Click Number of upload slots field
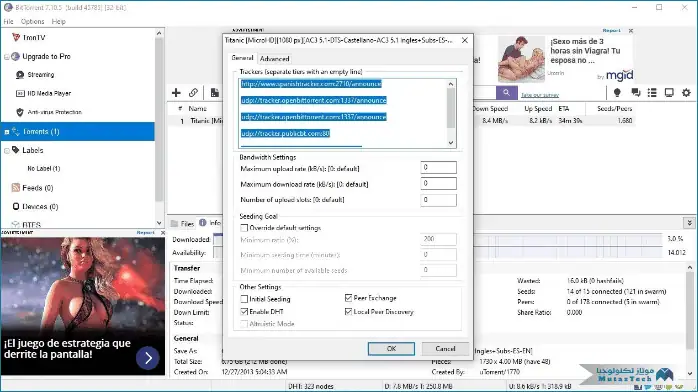The height and width of the screenshot is (392, 698). (x=438, y=200)
